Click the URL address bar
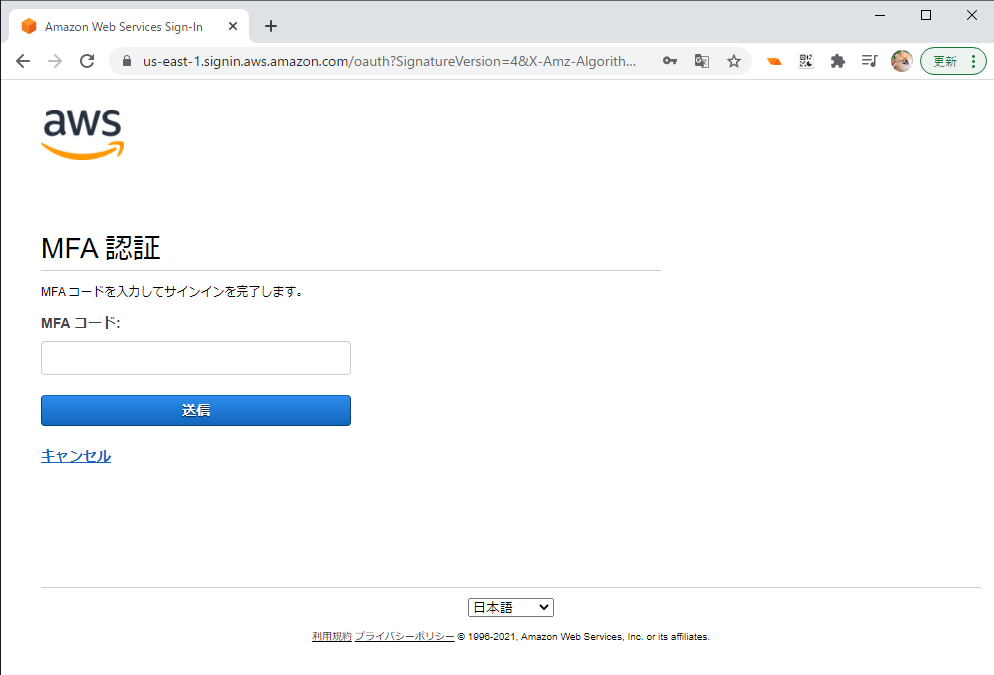The width and height of the screenshot is (994, 675). (389, 61)
